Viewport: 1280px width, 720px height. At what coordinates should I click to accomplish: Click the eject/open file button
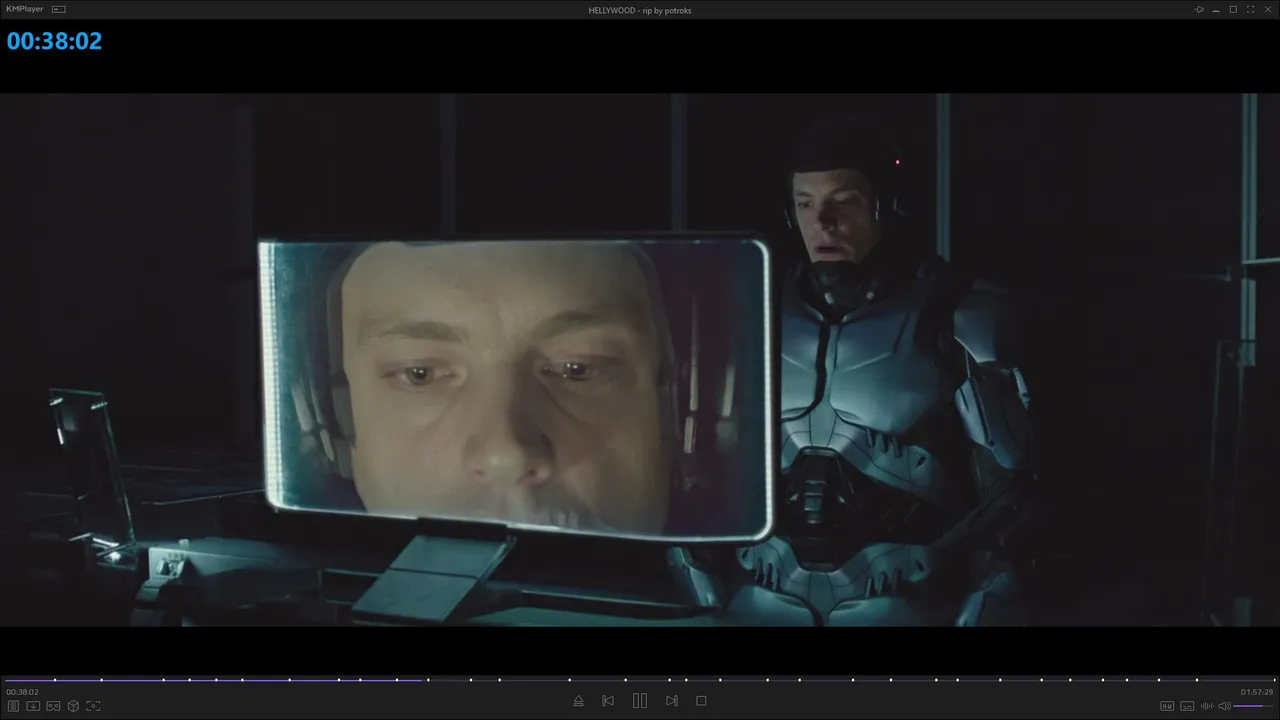point(578,701)
